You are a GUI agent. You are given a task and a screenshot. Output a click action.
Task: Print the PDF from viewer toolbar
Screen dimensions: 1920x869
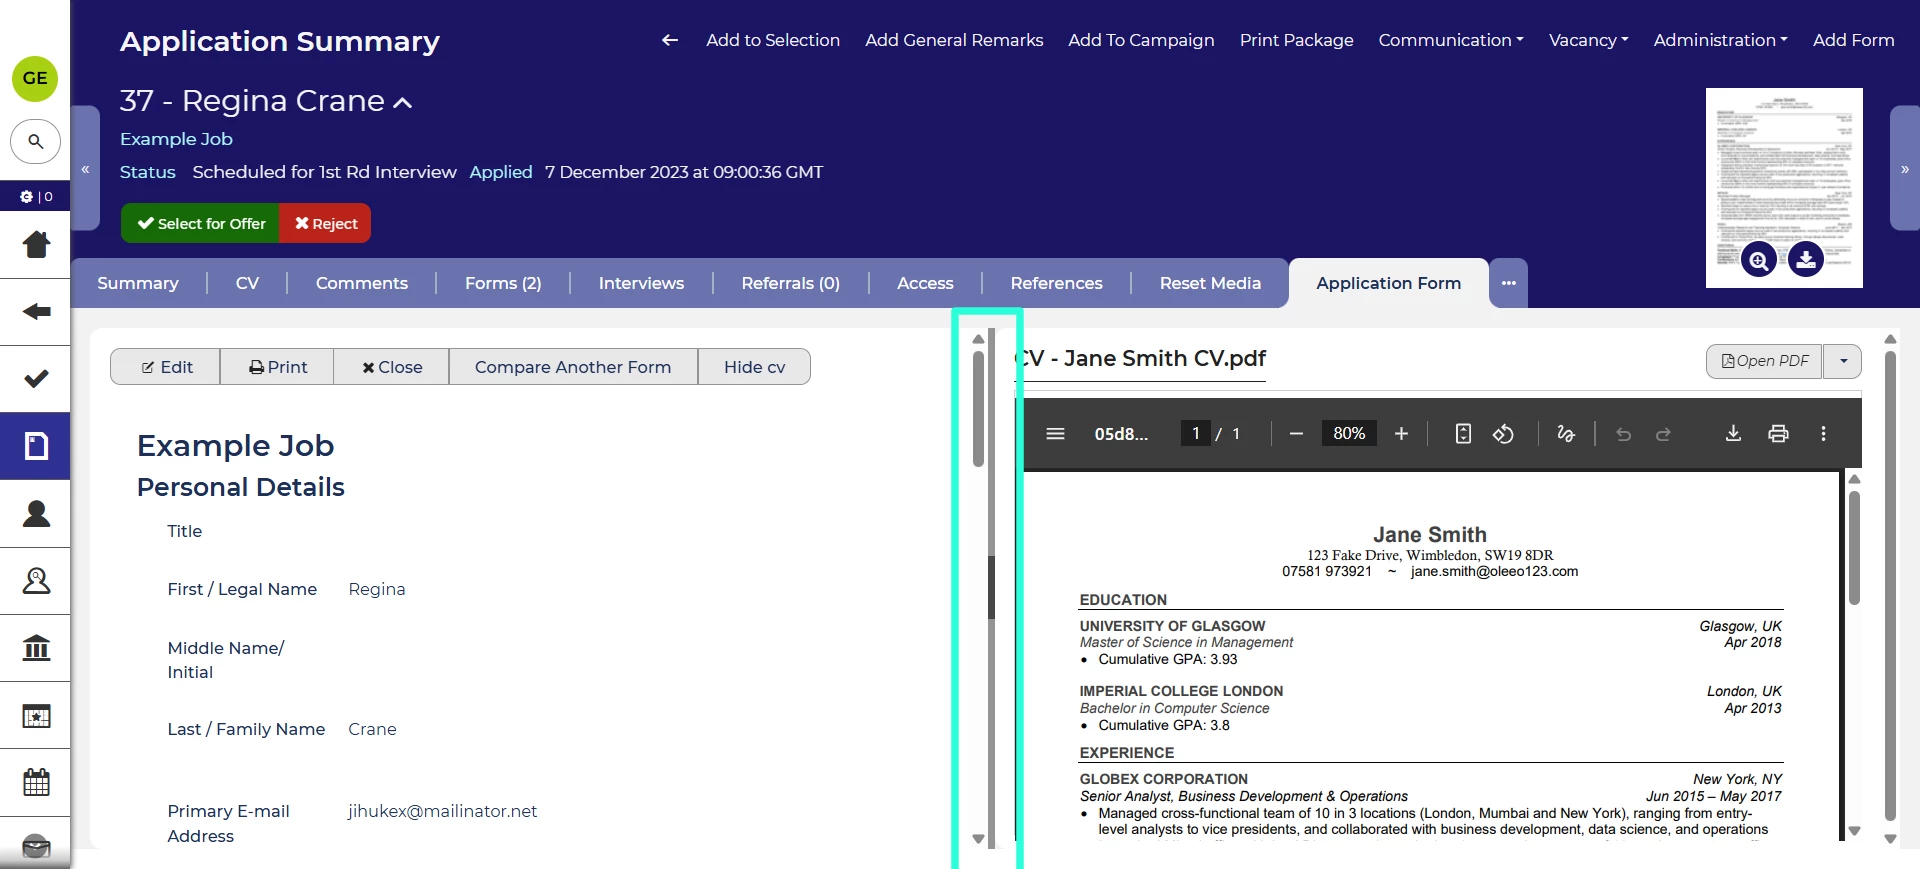[x=1778, y=434]
